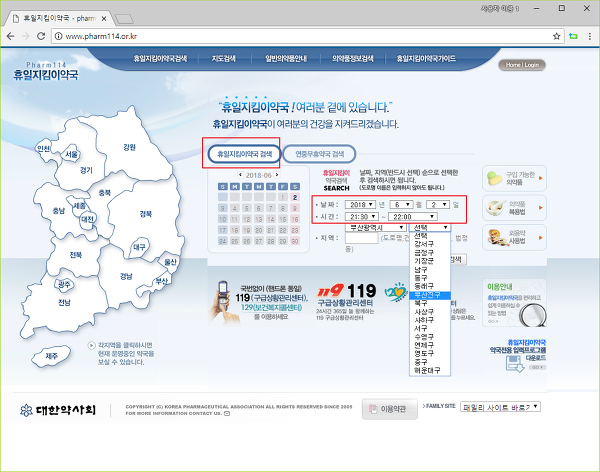Select 부산진구 from district list
This screenshot has height=472, width=600.
[x=430, y=295]
